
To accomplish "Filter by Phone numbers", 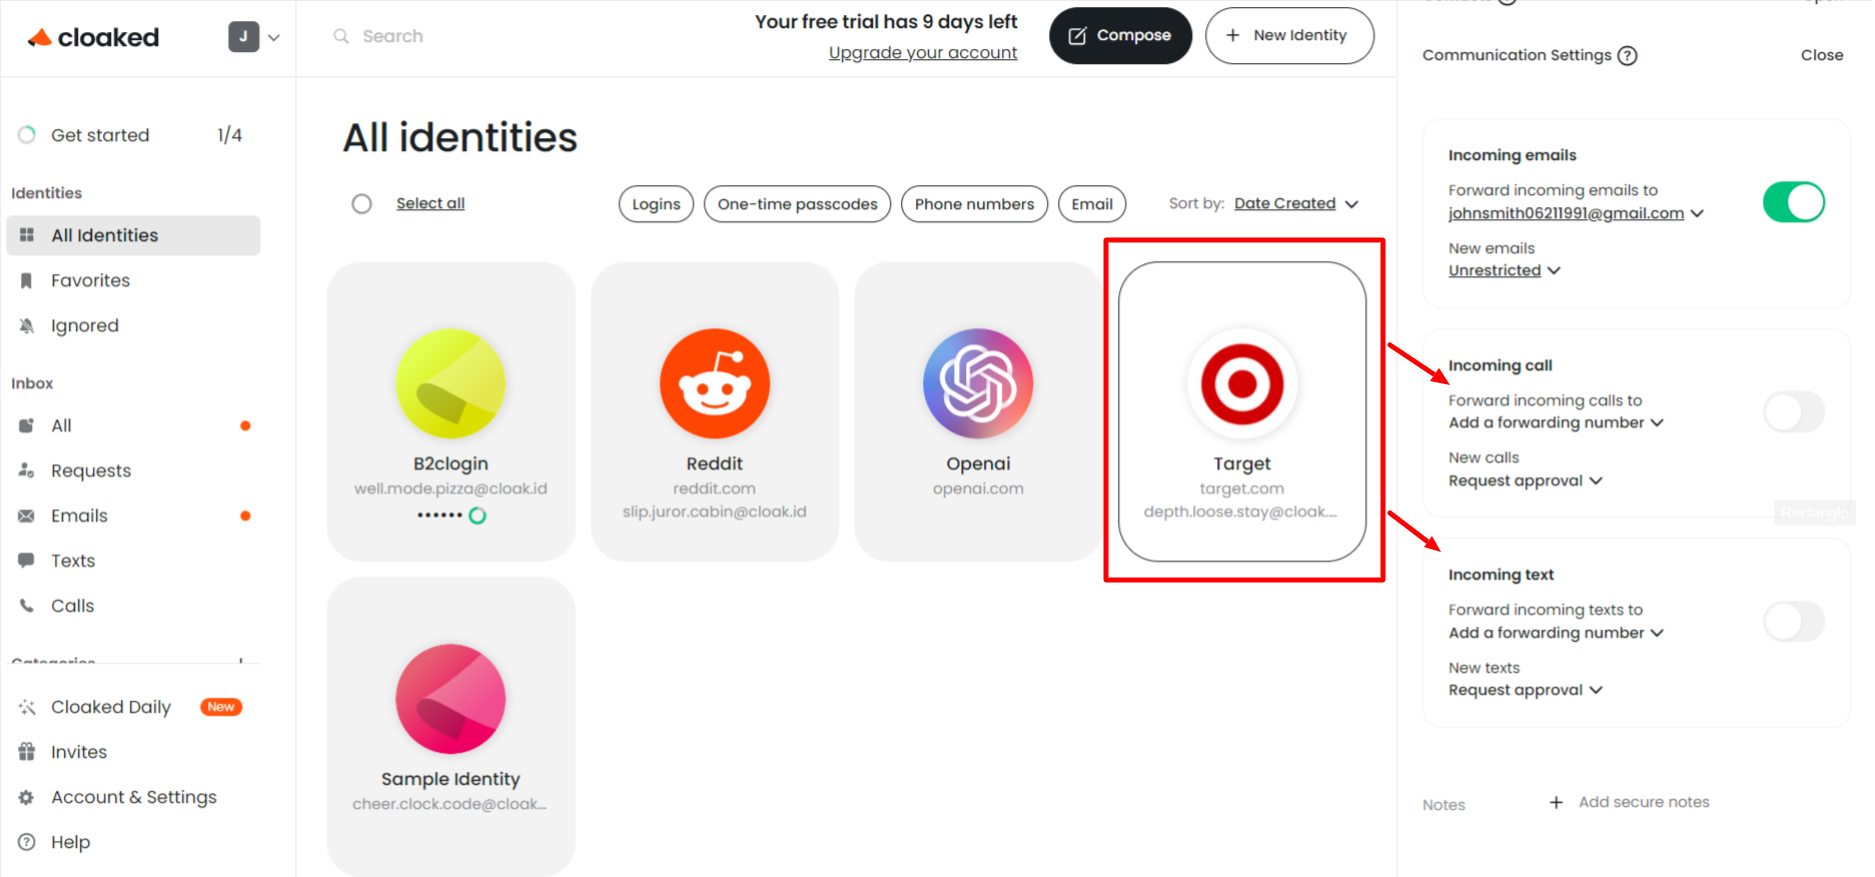I will point(974,204).
